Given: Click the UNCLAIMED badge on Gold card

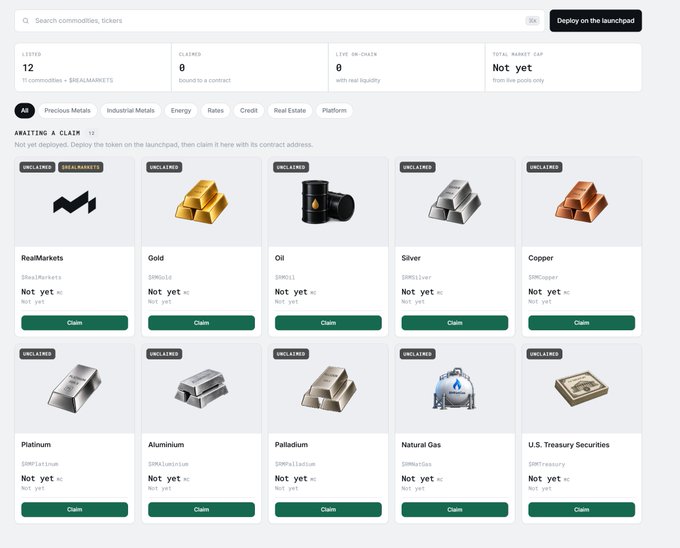Looking at the screenshot, I should 164,167.
